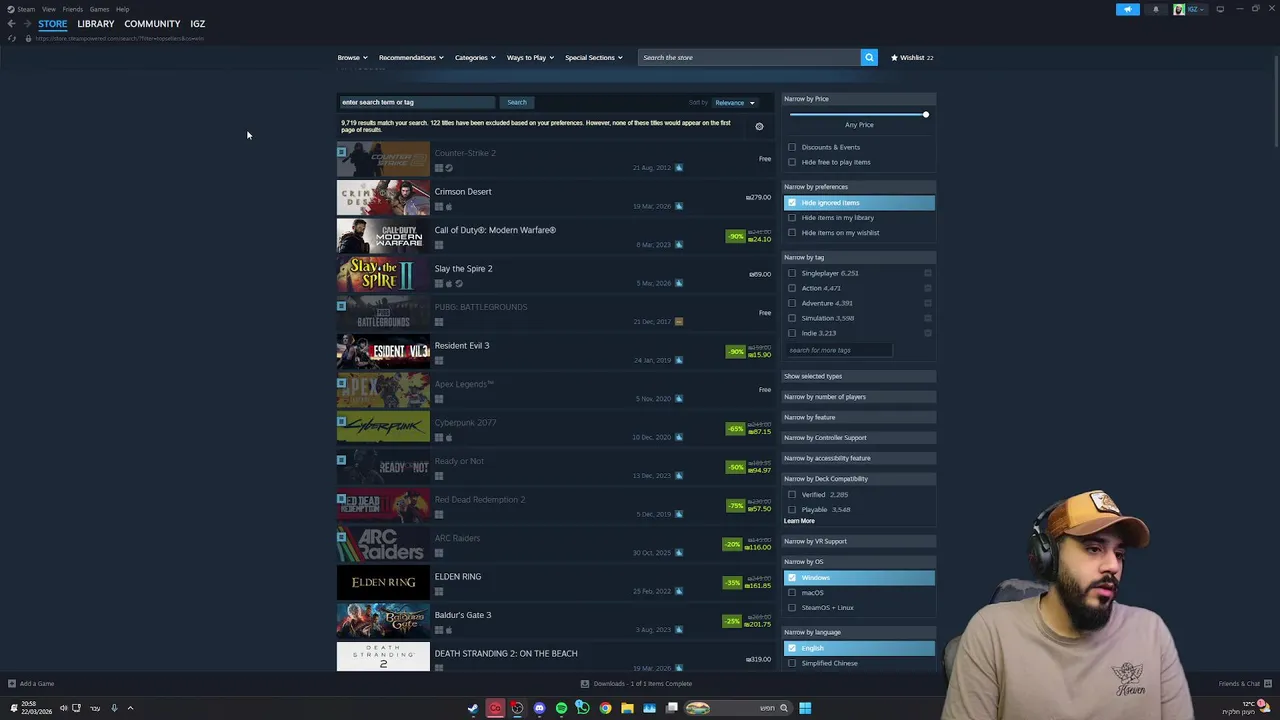Go to the COMMUNITY tab
The height and width of the screenshot is (720, 1280).
[152, 23]
